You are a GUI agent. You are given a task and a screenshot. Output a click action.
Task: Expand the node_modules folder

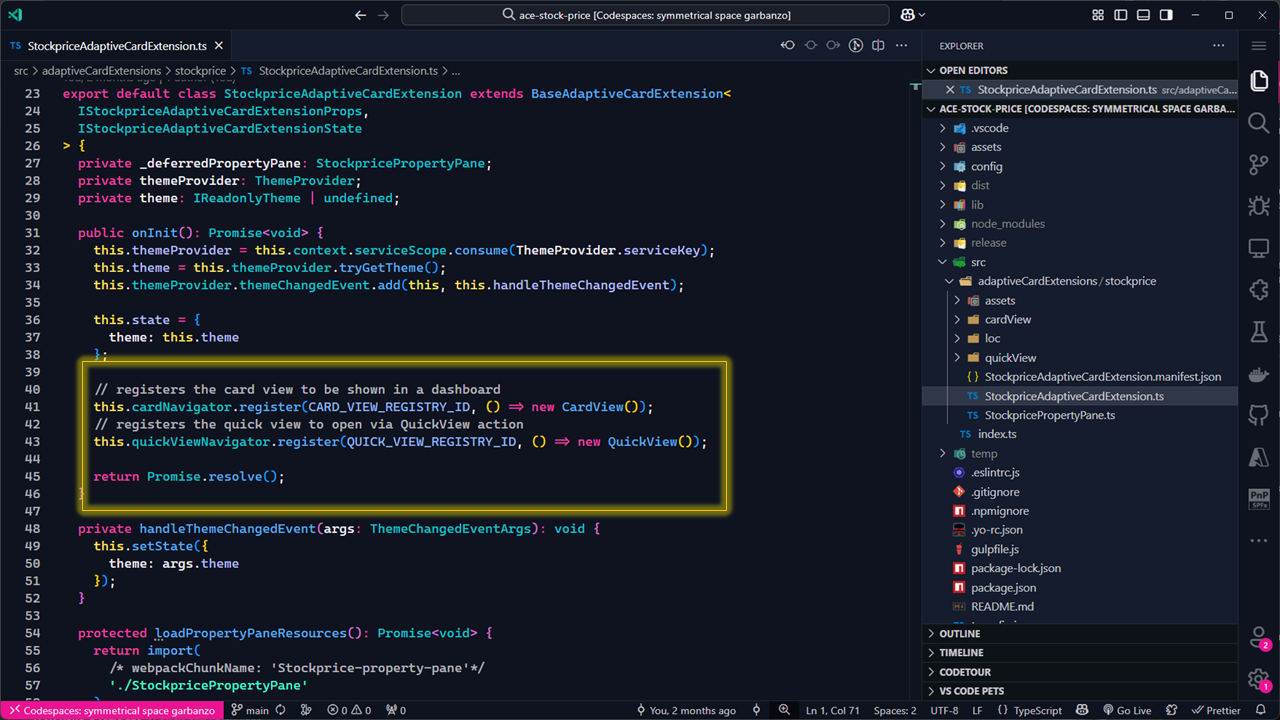1007,224
